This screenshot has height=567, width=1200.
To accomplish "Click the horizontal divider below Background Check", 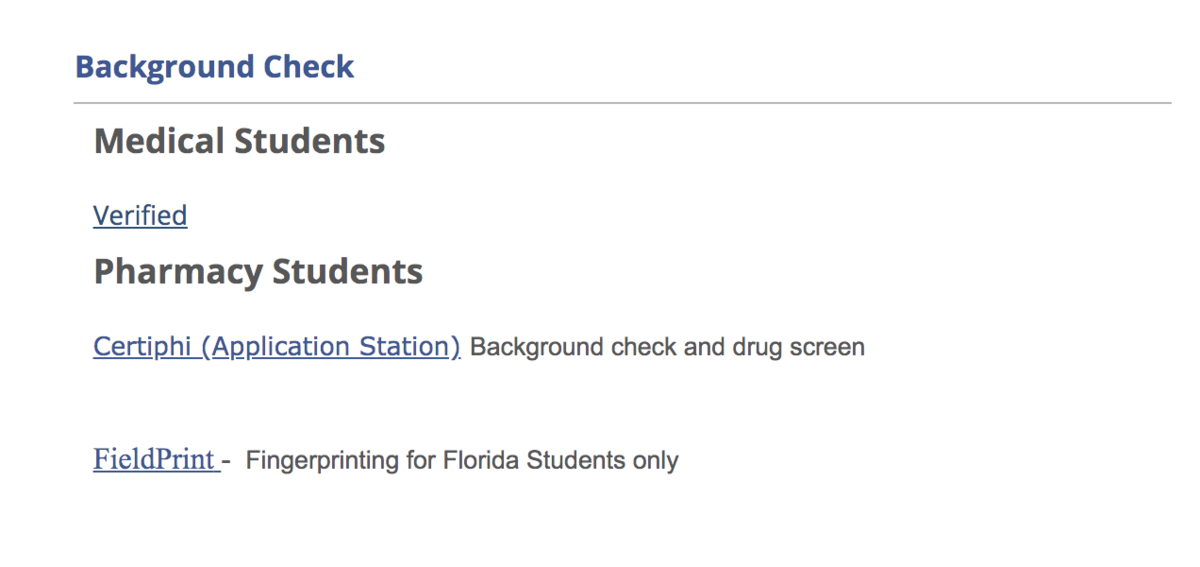I will 622,103.
